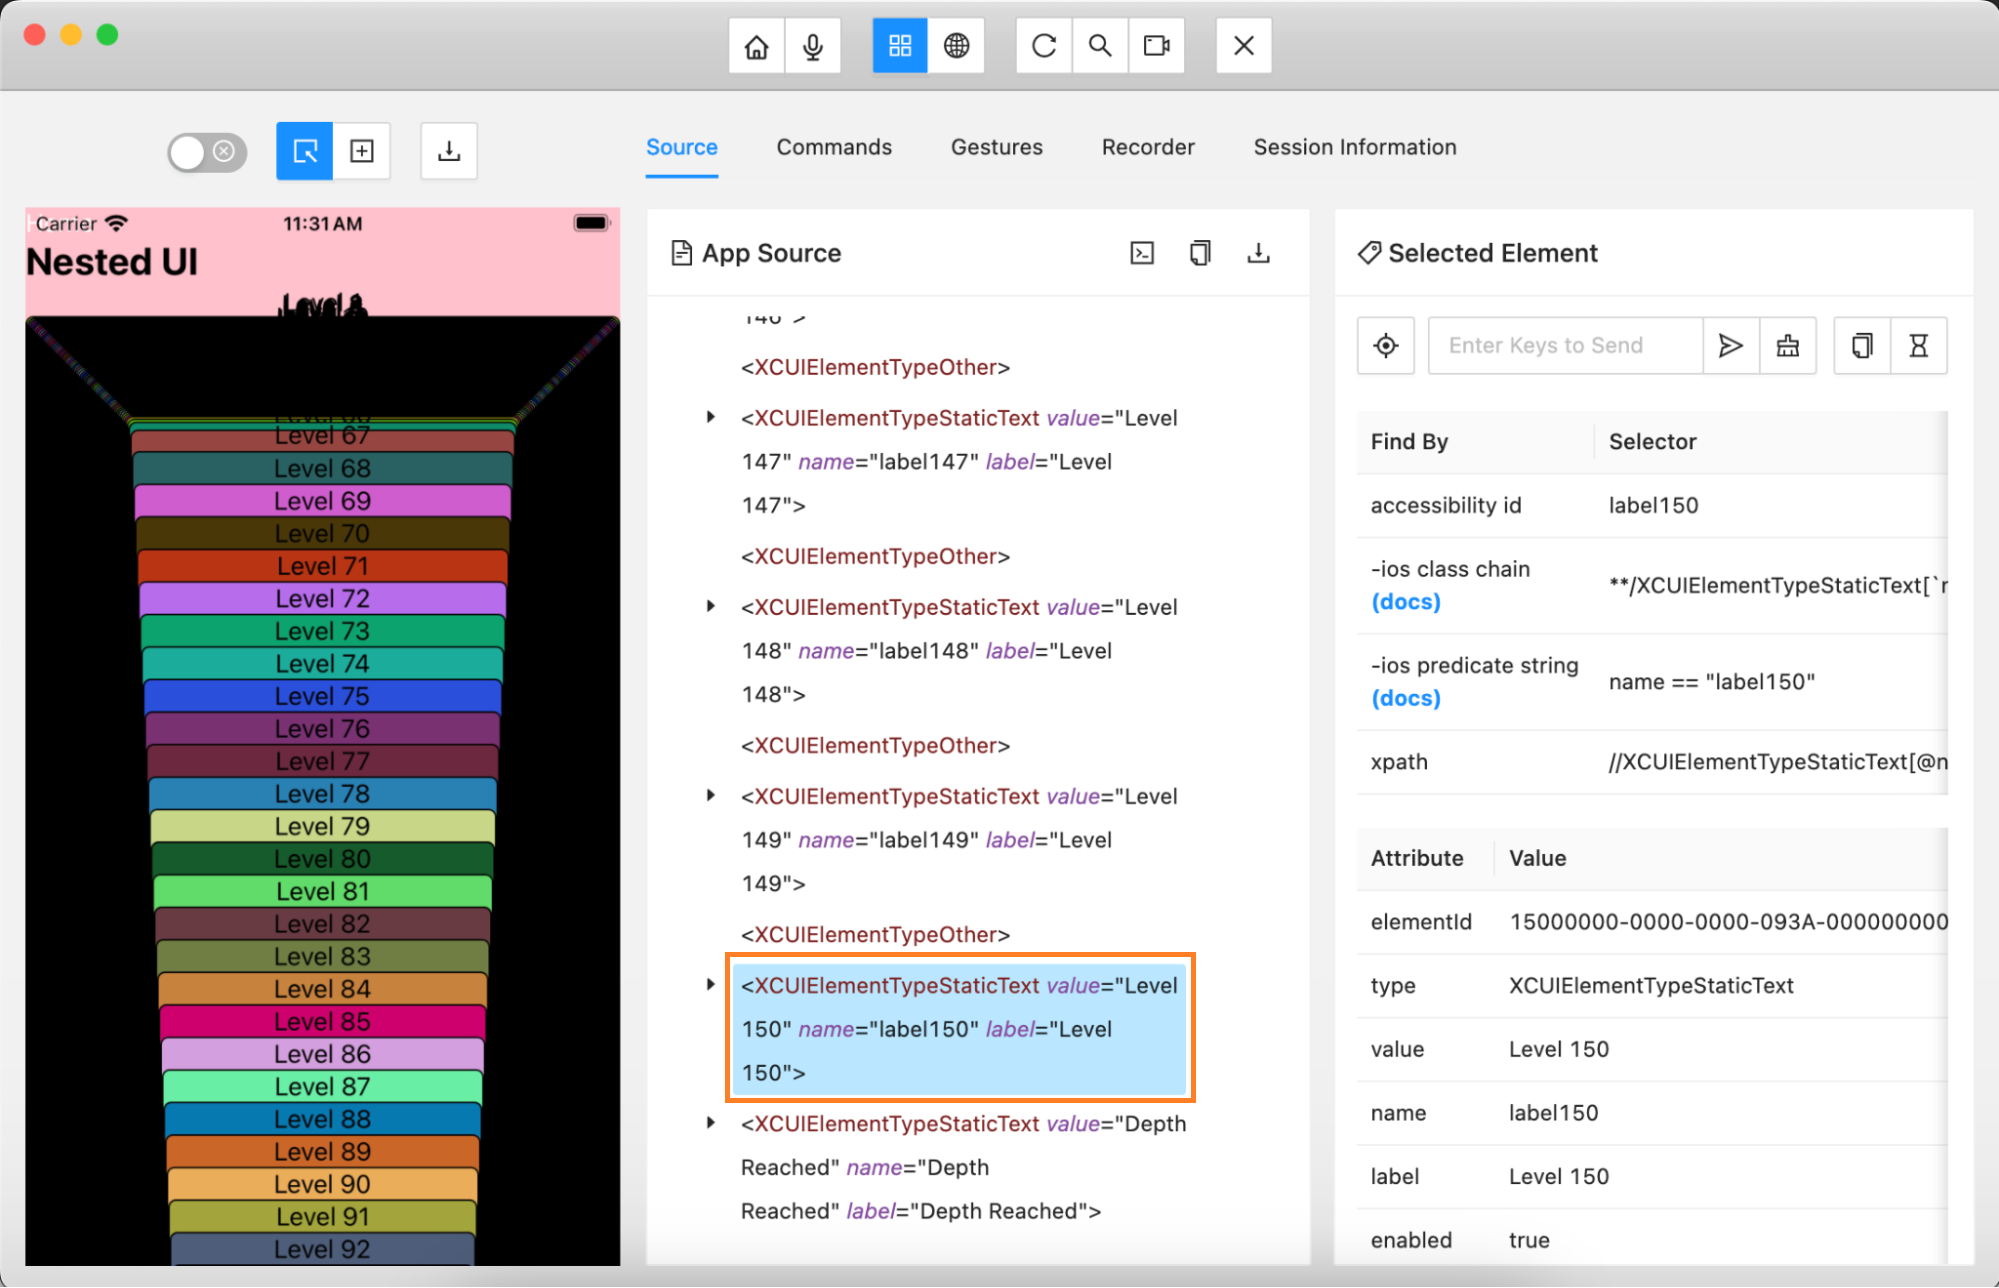Click the copy selector icon in Selected Element
This screenshot has width=1999, height=1288.
[x=1862, y=344]
